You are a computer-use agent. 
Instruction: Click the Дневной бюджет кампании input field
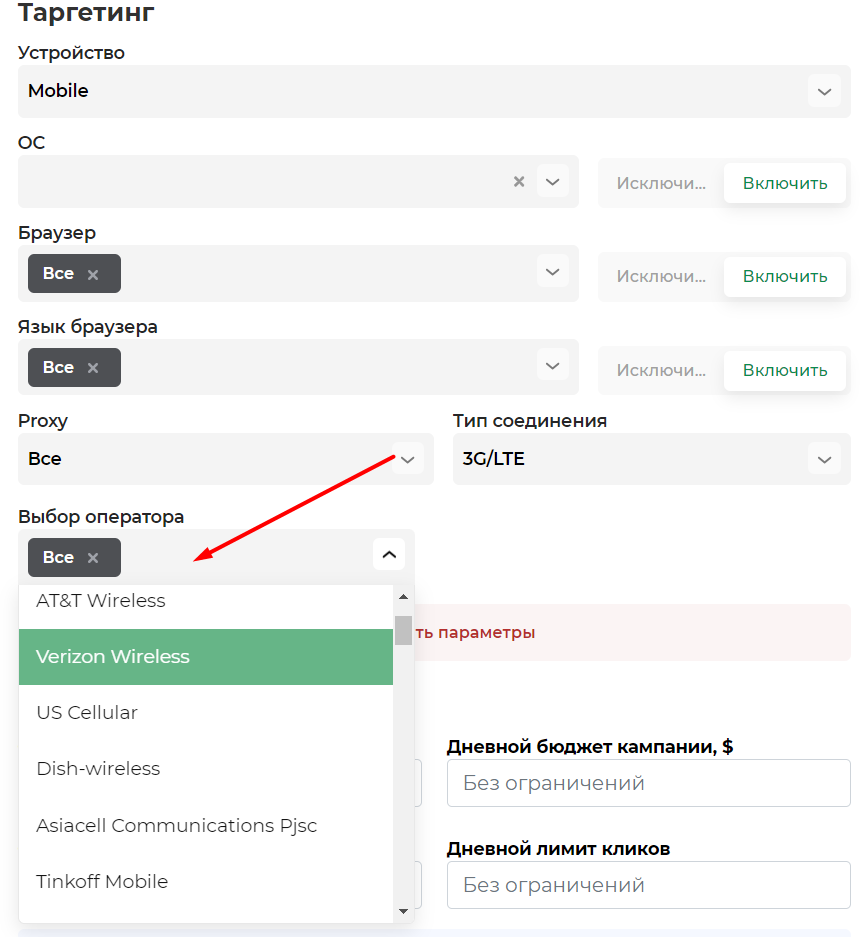pos(648,783)
